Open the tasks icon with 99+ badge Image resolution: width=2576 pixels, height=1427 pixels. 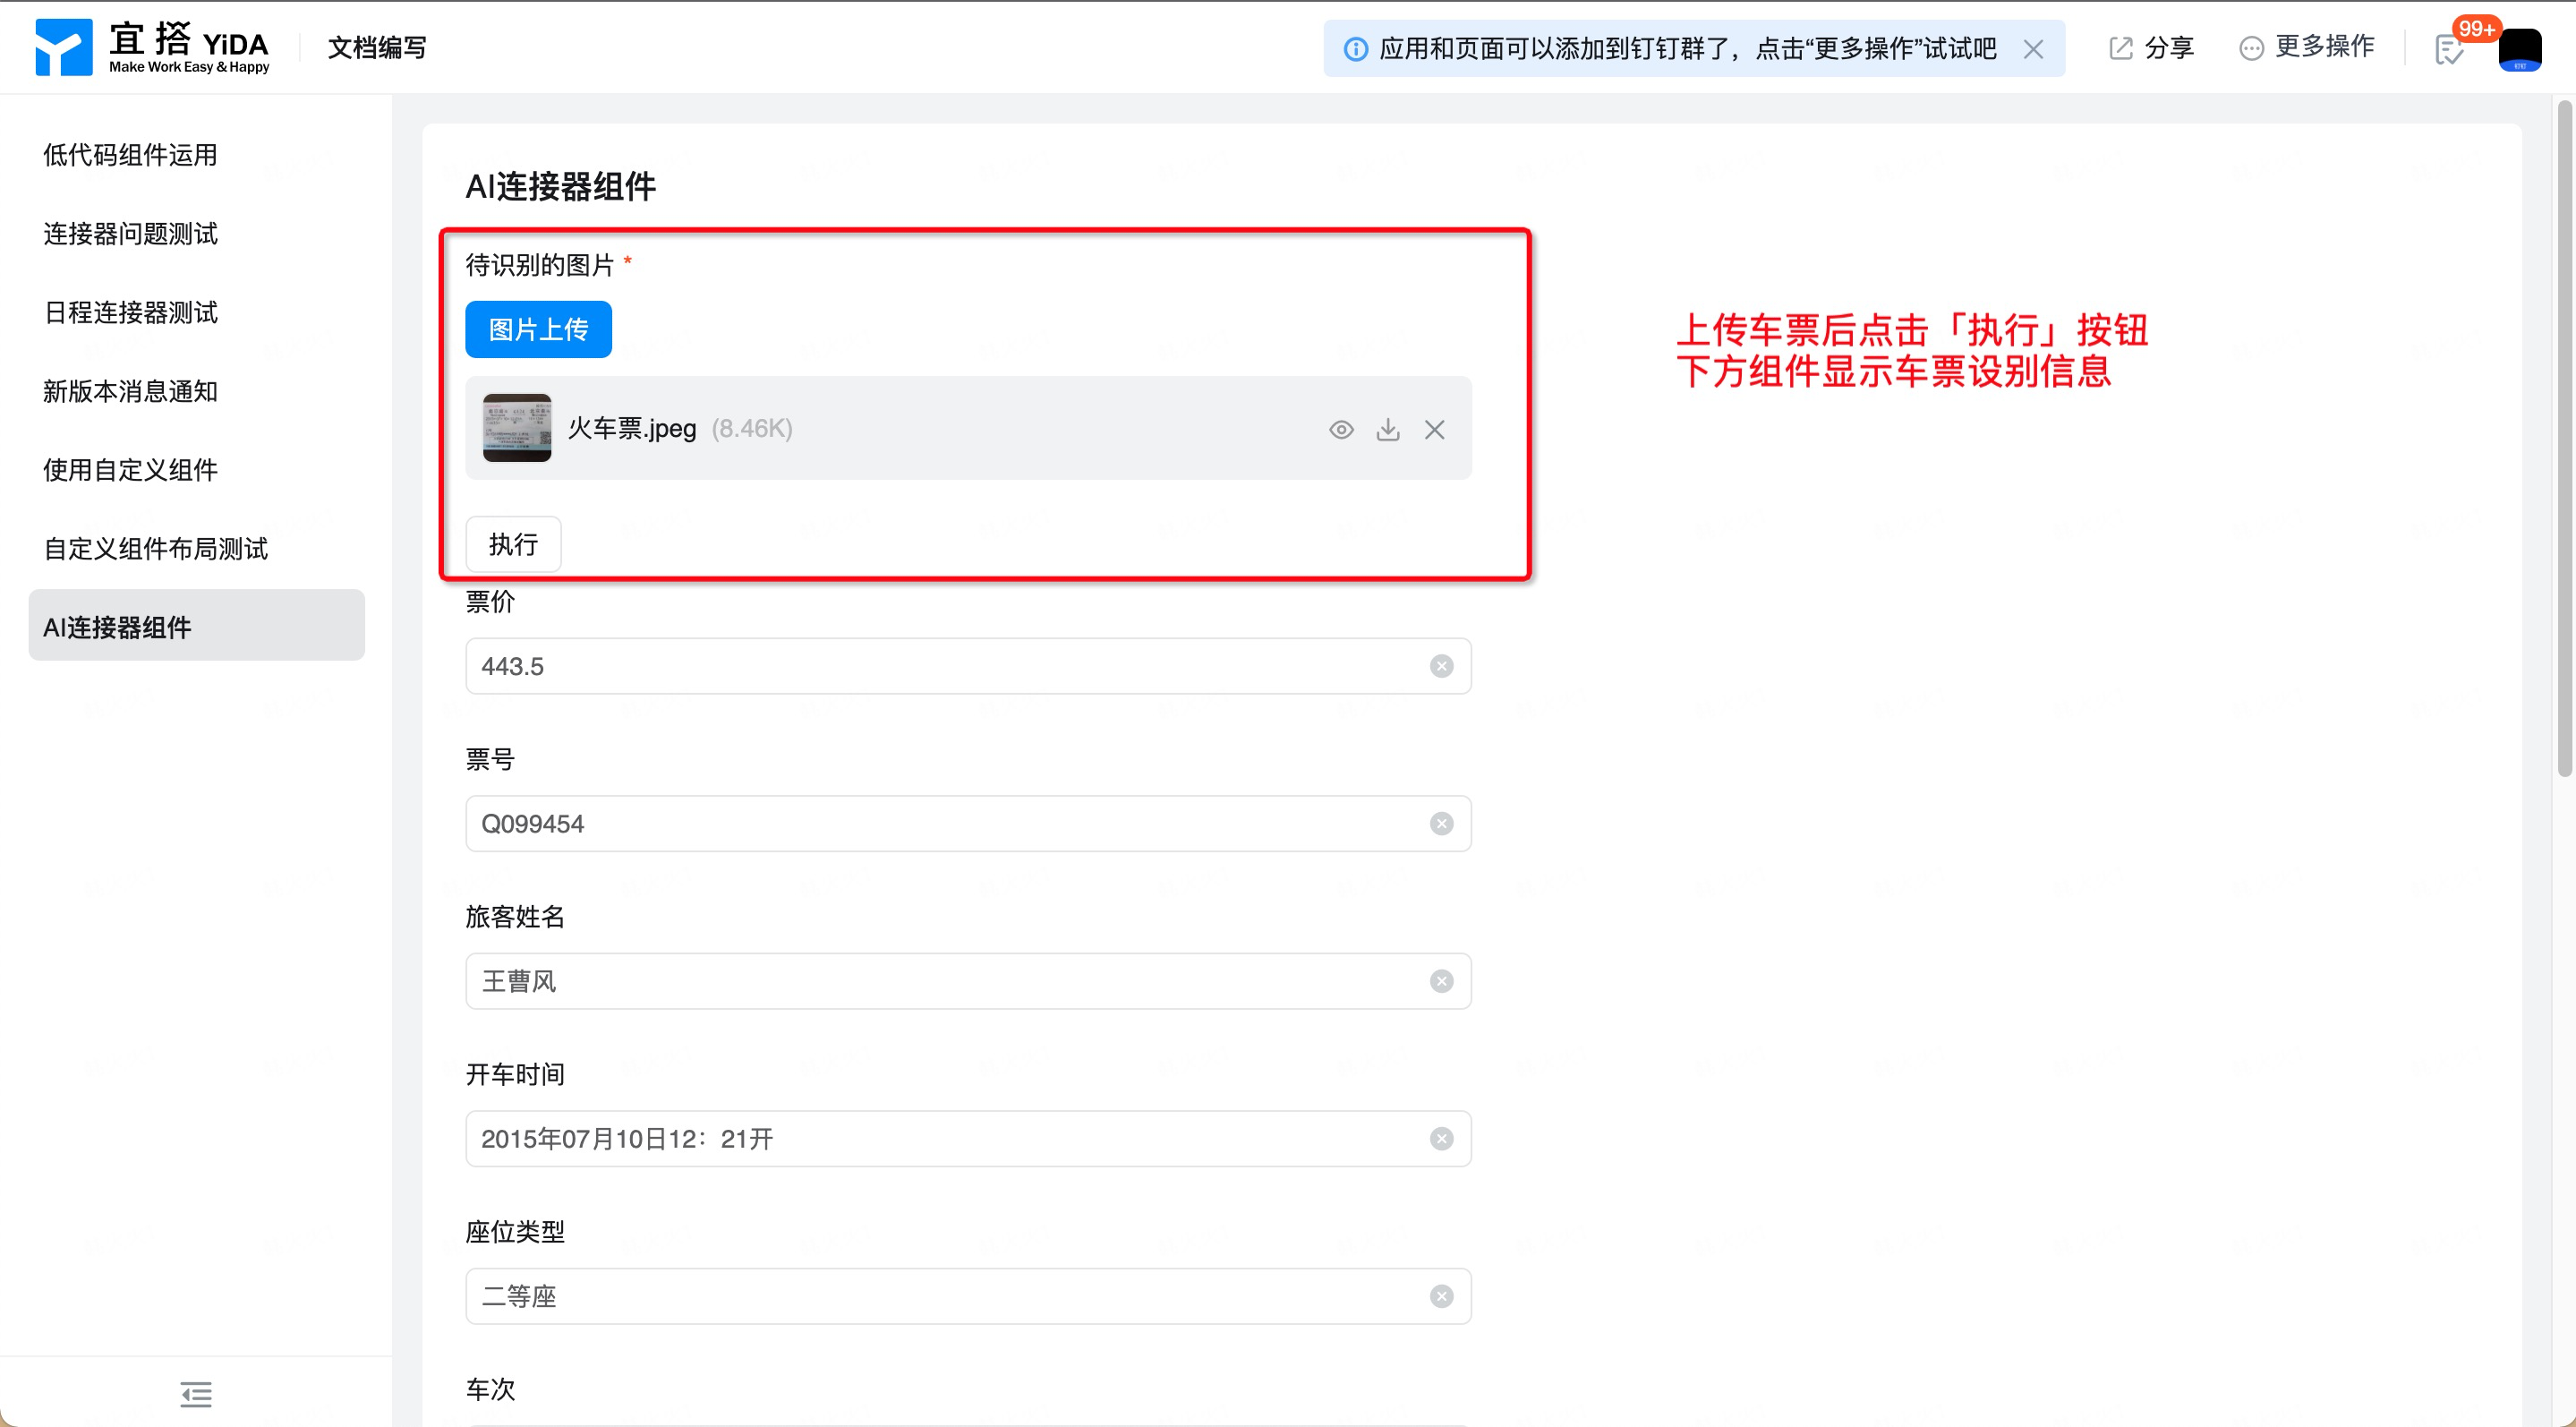[2450, 49]
